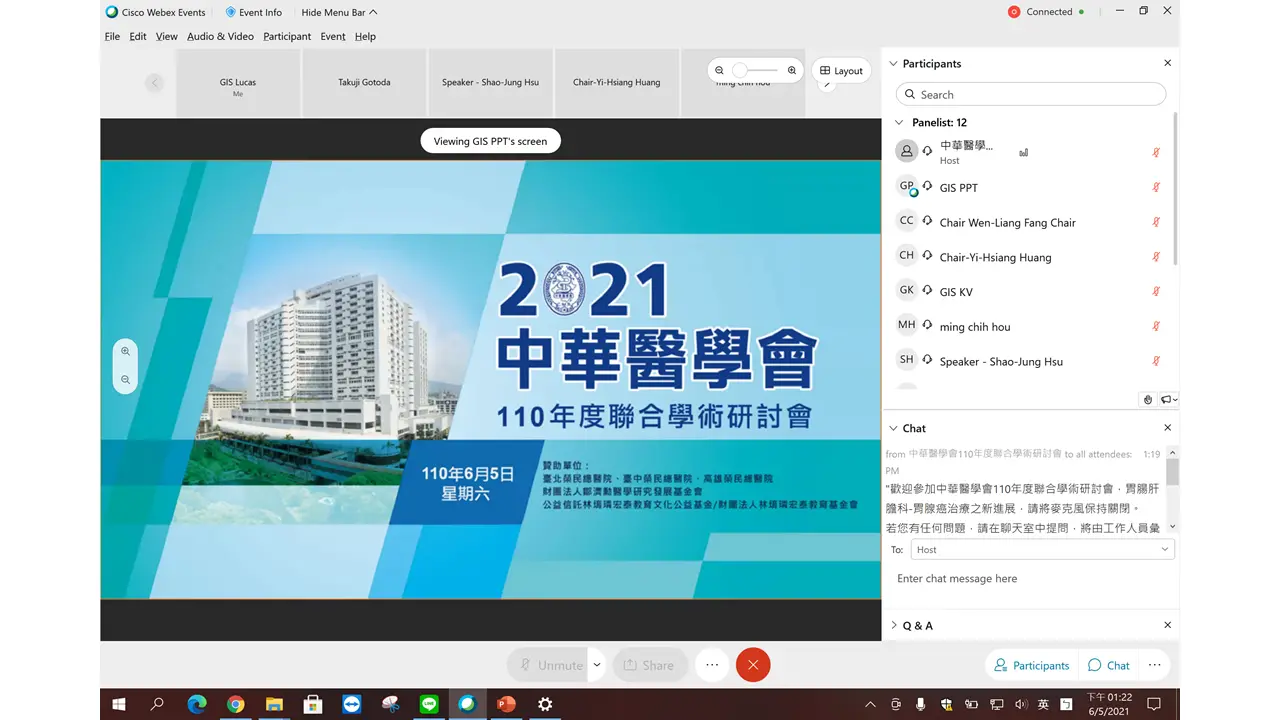This screenshot has height=720, width=1280.
Task: Adjust the thumbnail zoom slider
Action: point(741,70)
